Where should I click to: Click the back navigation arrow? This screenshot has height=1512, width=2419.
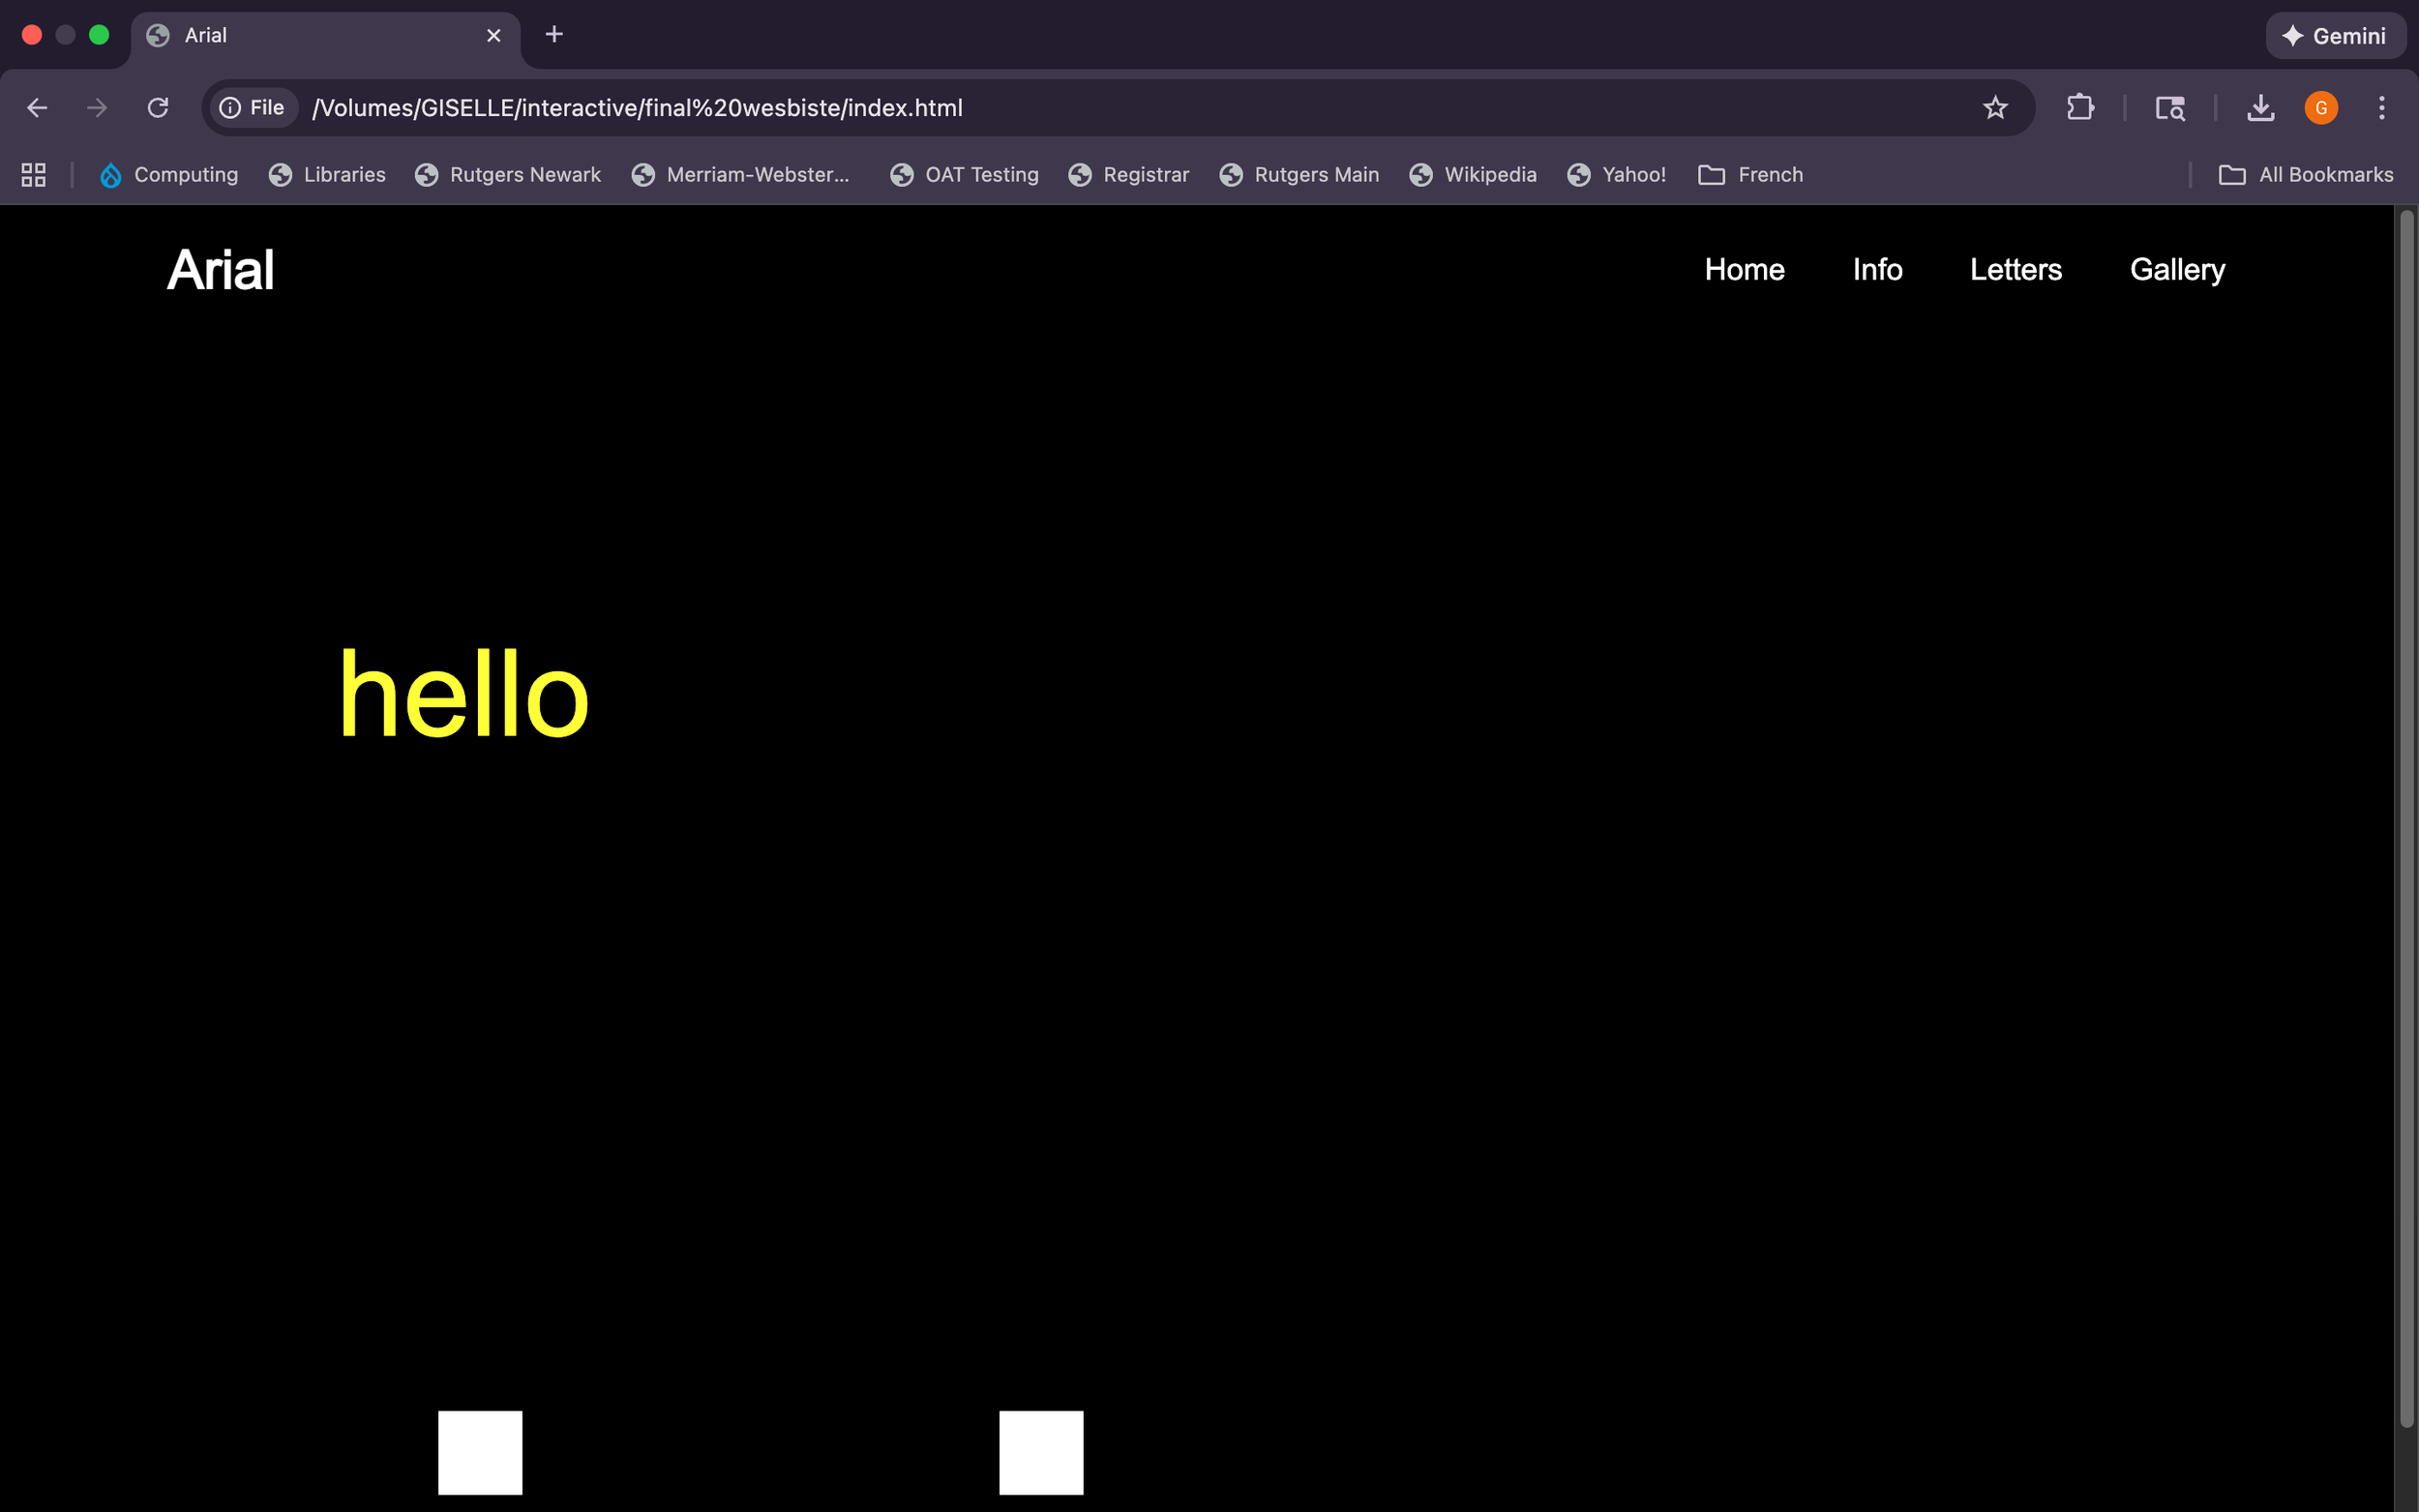coord(37,107)
